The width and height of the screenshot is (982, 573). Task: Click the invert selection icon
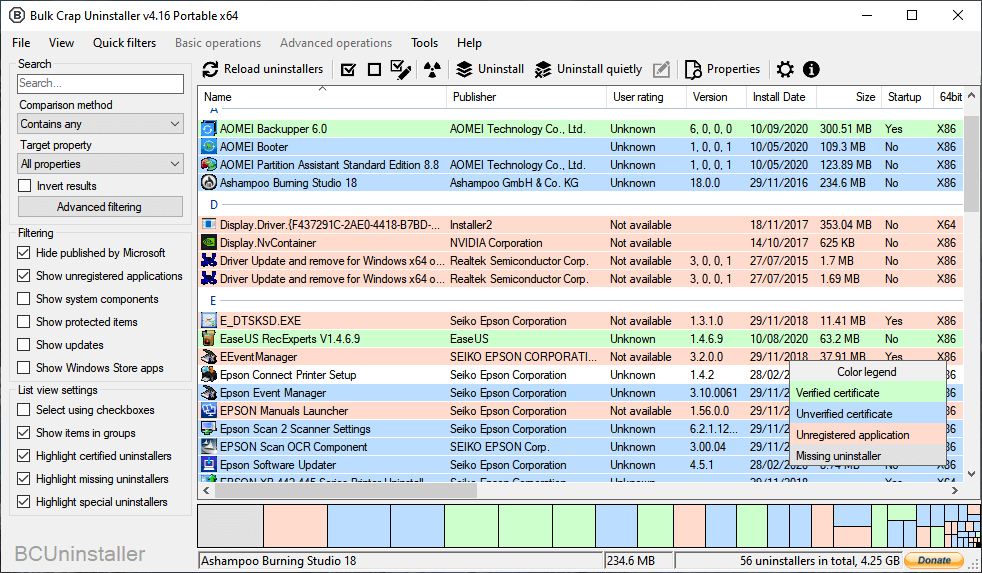point(401,70)
